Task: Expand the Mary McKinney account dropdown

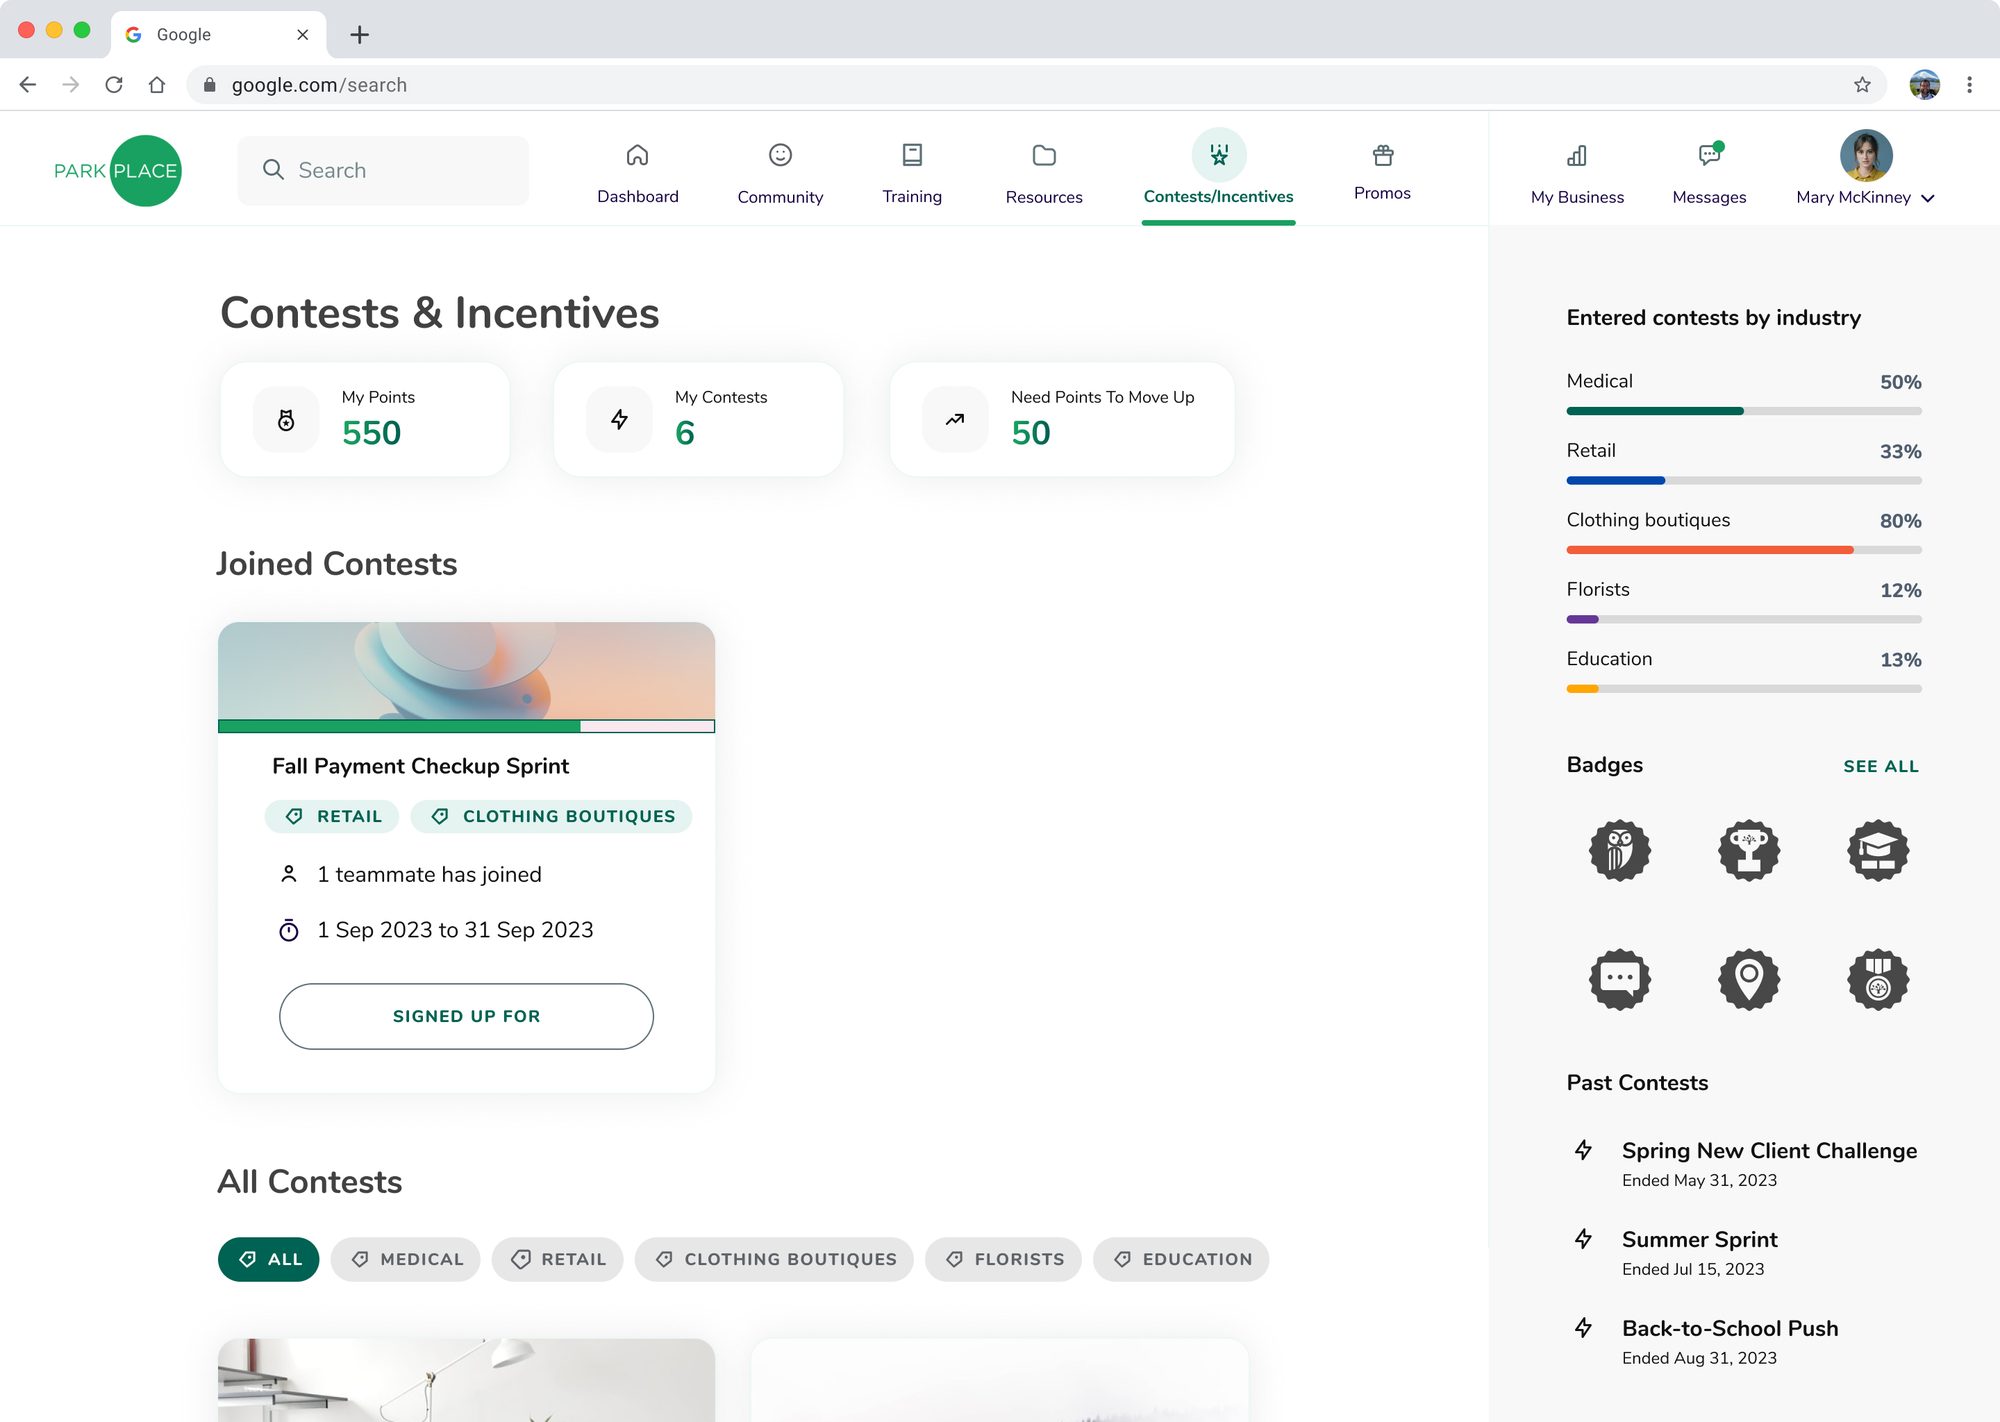Action: (x=1928, y=198)
